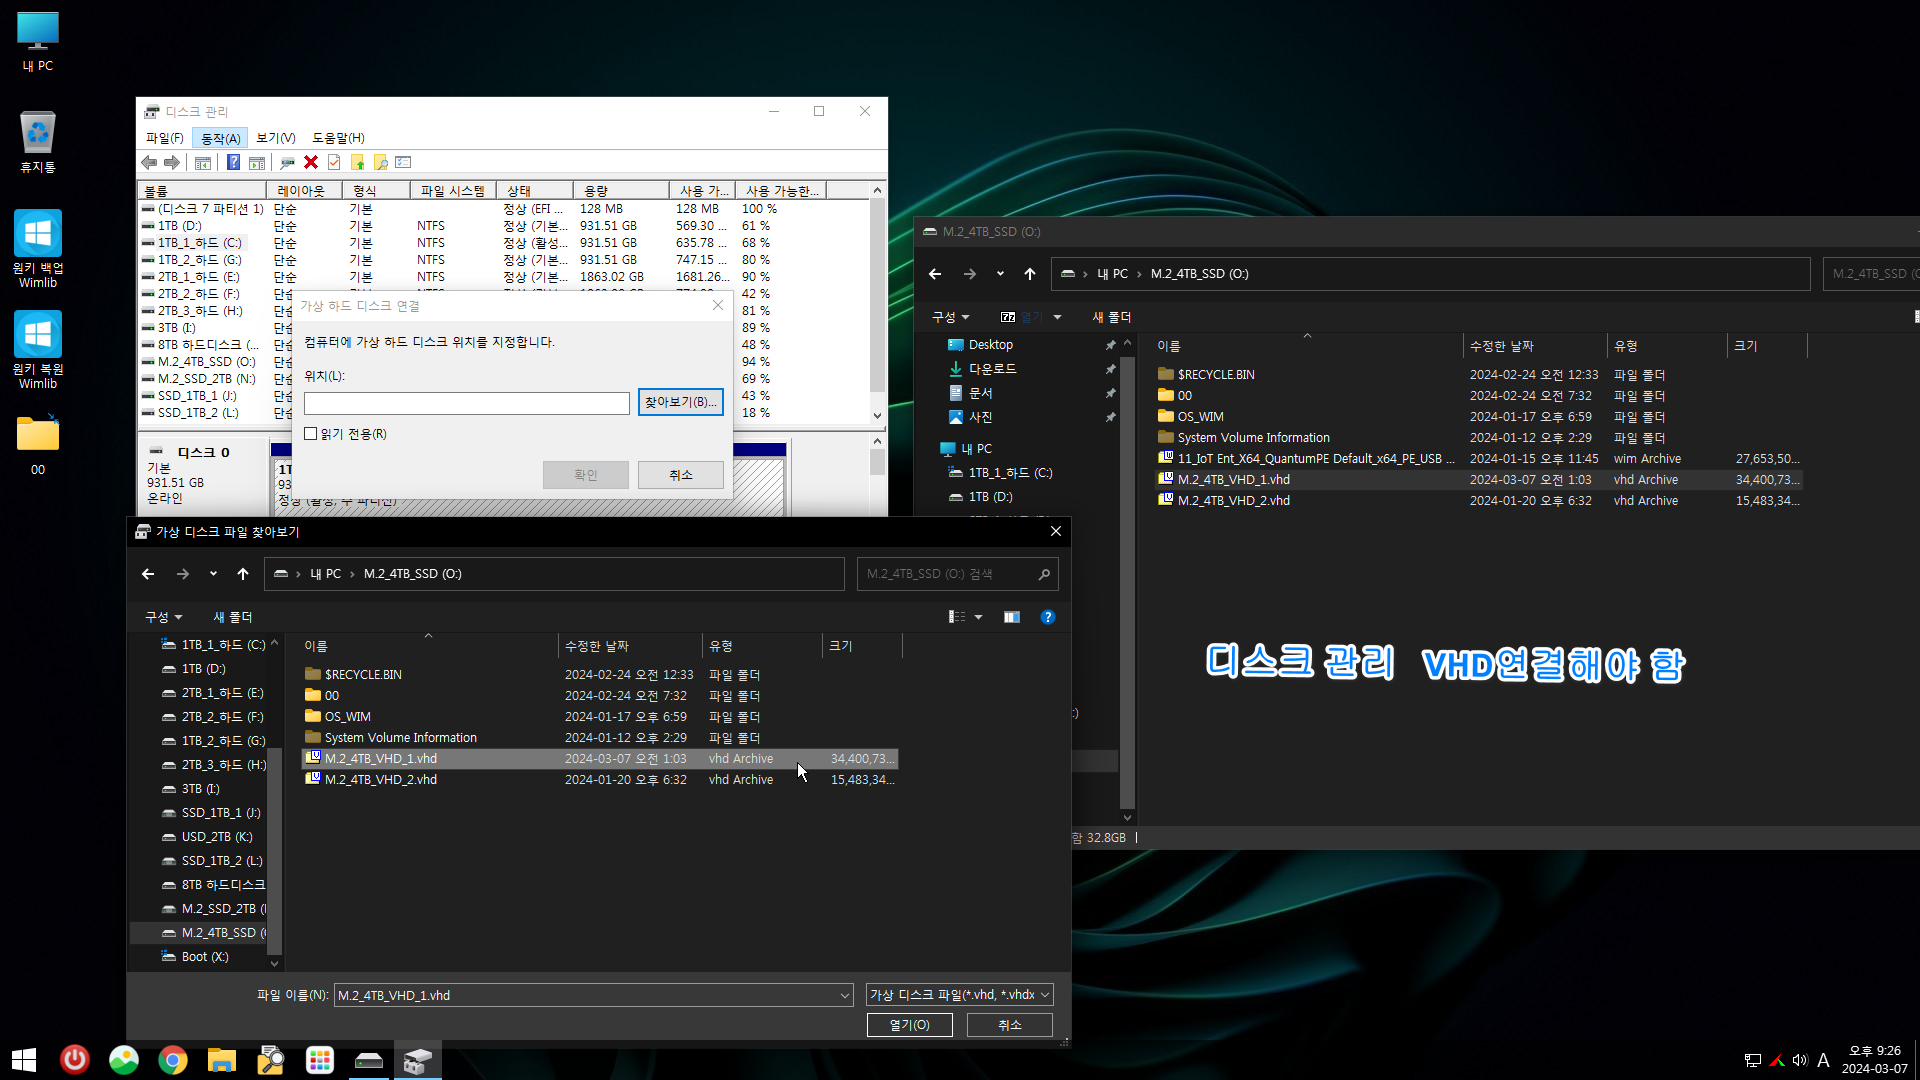The image size is (1920, 1080).
Task: Open the 동작(A) menu
Action: [x=220, y=138]
